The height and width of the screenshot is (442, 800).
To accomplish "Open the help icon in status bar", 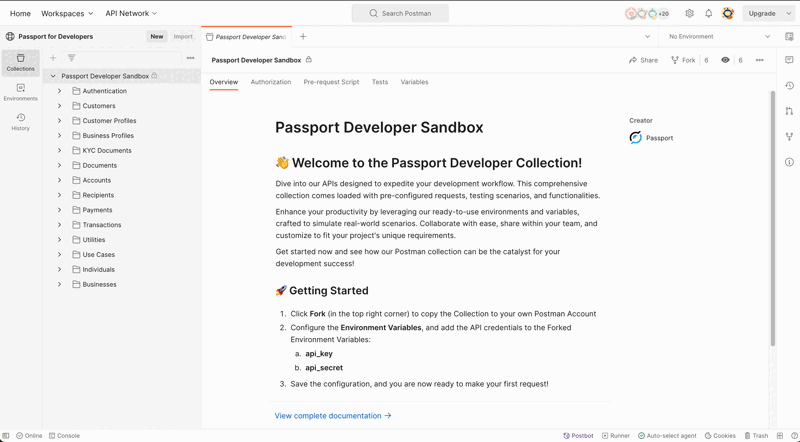I will (793, 436).
